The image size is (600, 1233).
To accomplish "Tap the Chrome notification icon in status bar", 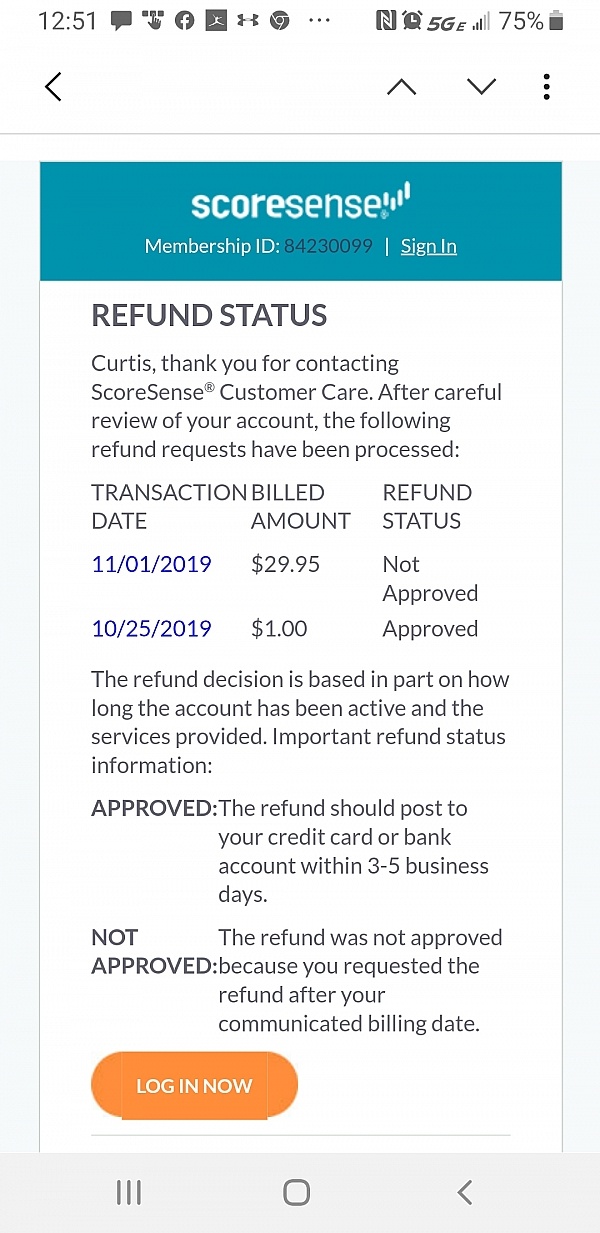I will point(279,21).
